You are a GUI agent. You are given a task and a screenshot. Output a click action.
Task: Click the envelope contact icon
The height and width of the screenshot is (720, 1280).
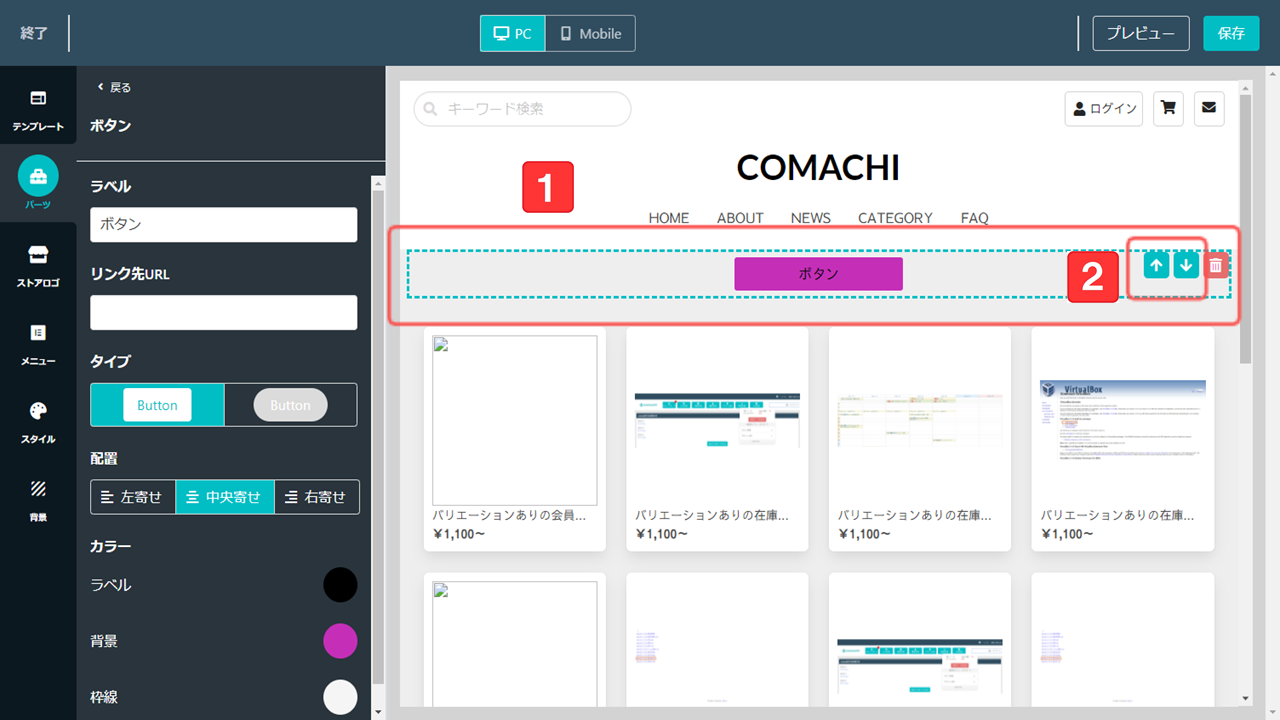pos(1209,108)
